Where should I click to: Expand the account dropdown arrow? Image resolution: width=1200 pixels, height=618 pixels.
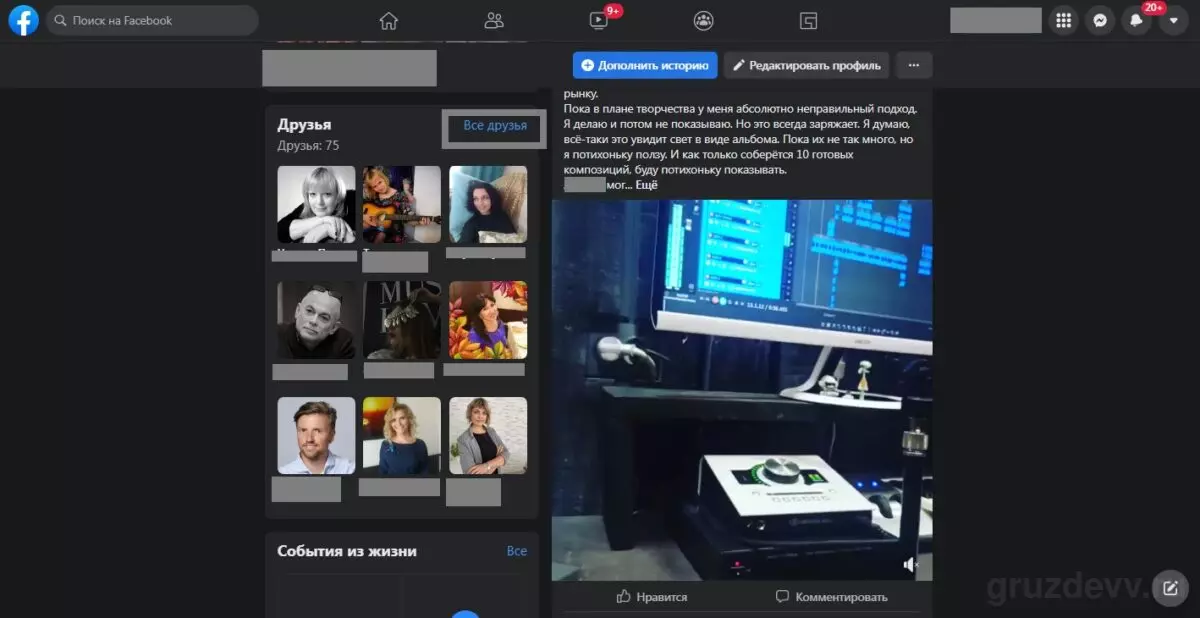tap(1174, 20)
